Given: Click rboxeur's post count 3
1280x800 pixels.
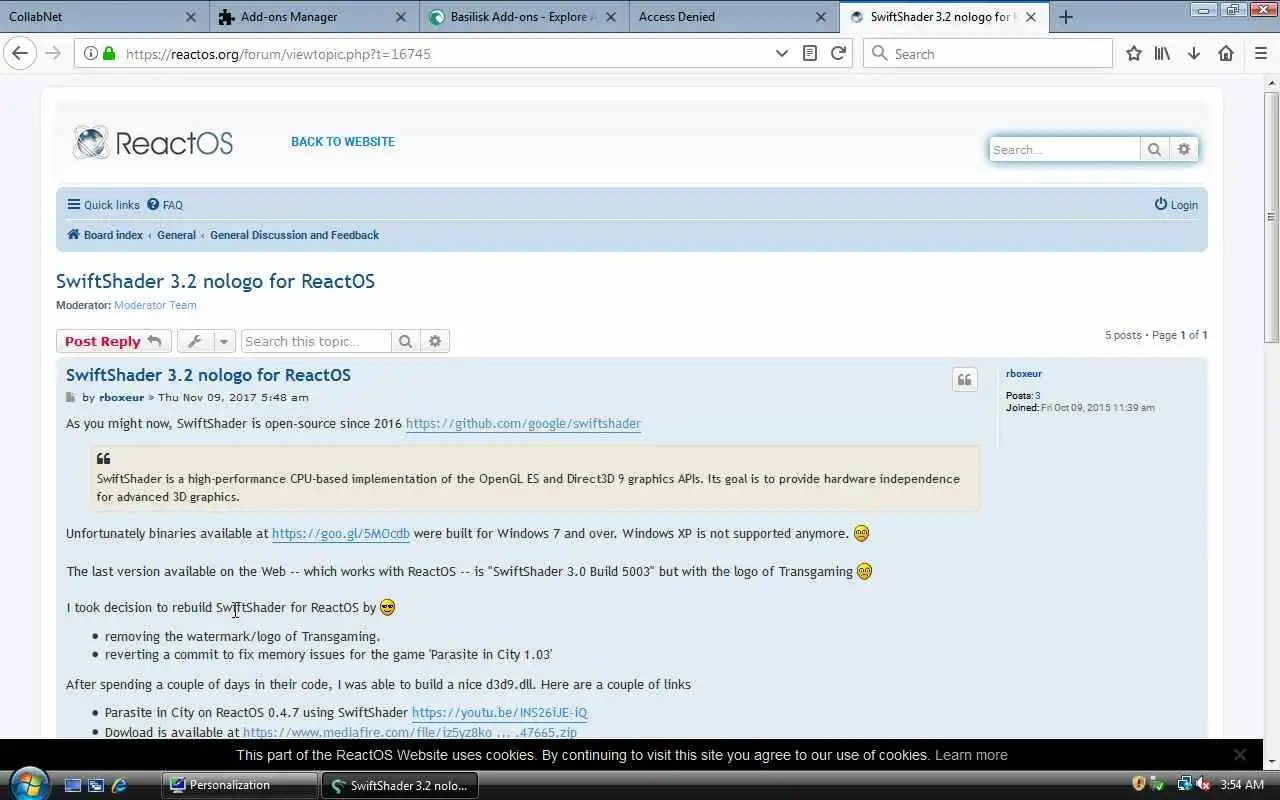Looking at the screenshot, I should (x=1037, y=396).
